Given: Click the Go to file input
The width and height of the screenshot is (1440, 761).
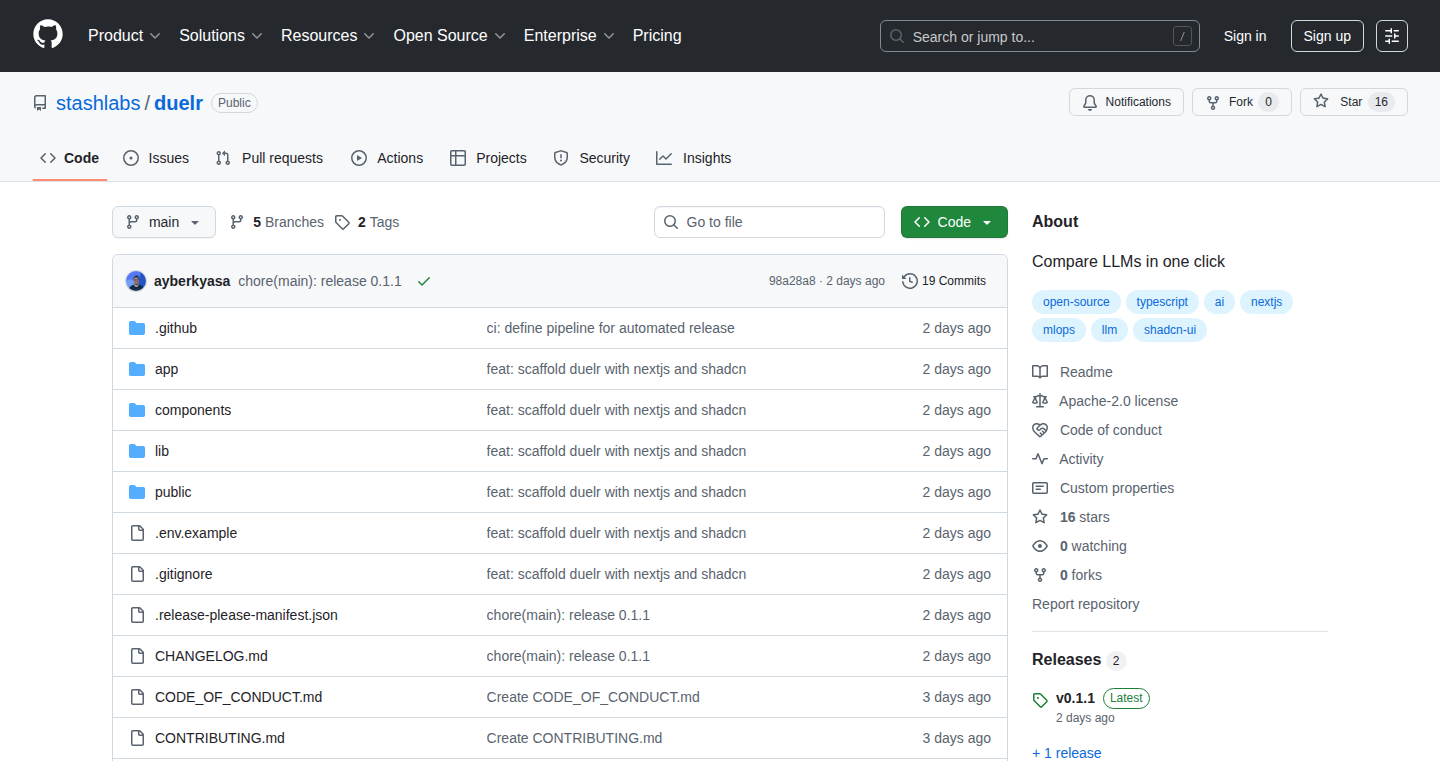Looking at the screenshot, I should click(770, 222).
